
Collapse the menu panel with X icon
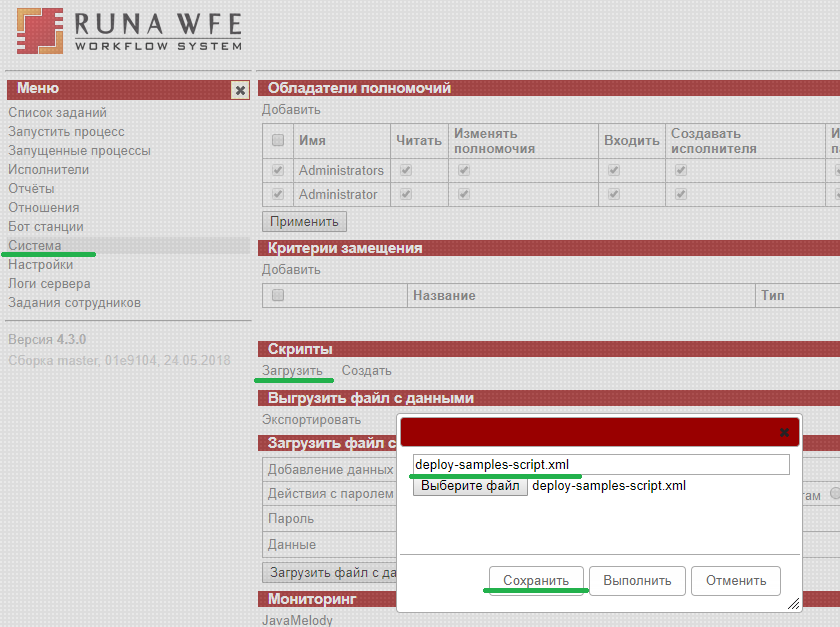(x=240, y=90)
